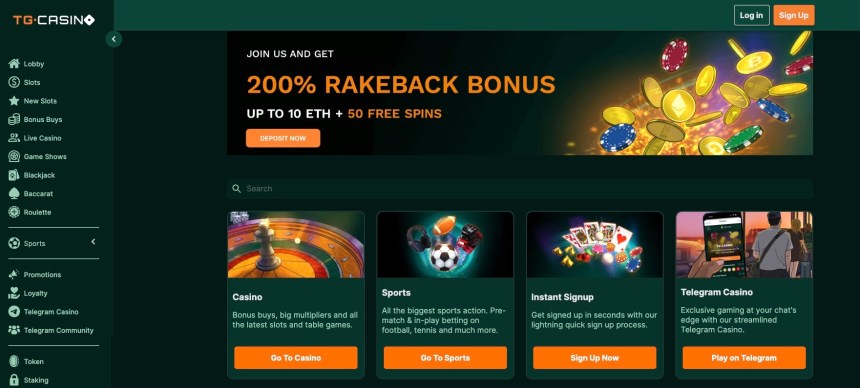Select the Blackjack cards icon
Viewport: 860px width, 388px height.
coord(14,175)
